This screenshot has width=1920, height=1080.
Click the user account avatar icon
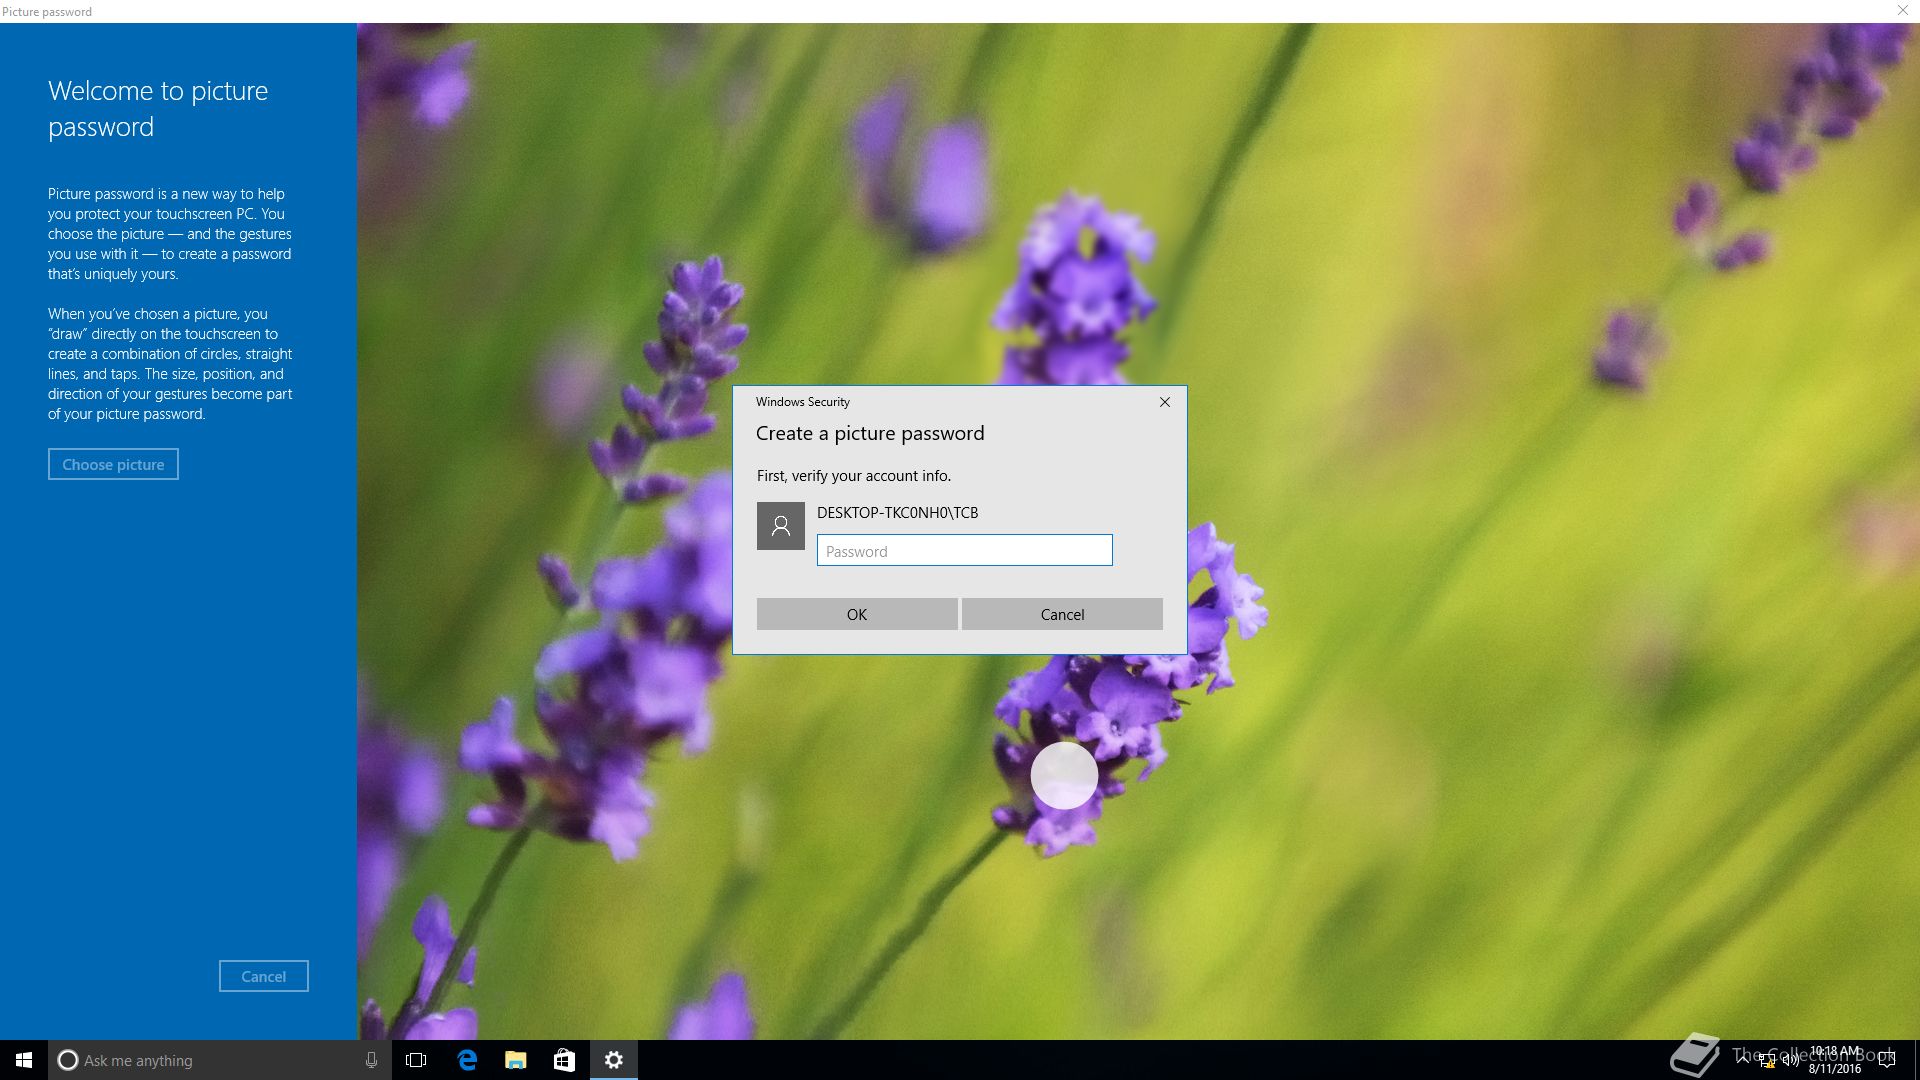click(781, 526)
